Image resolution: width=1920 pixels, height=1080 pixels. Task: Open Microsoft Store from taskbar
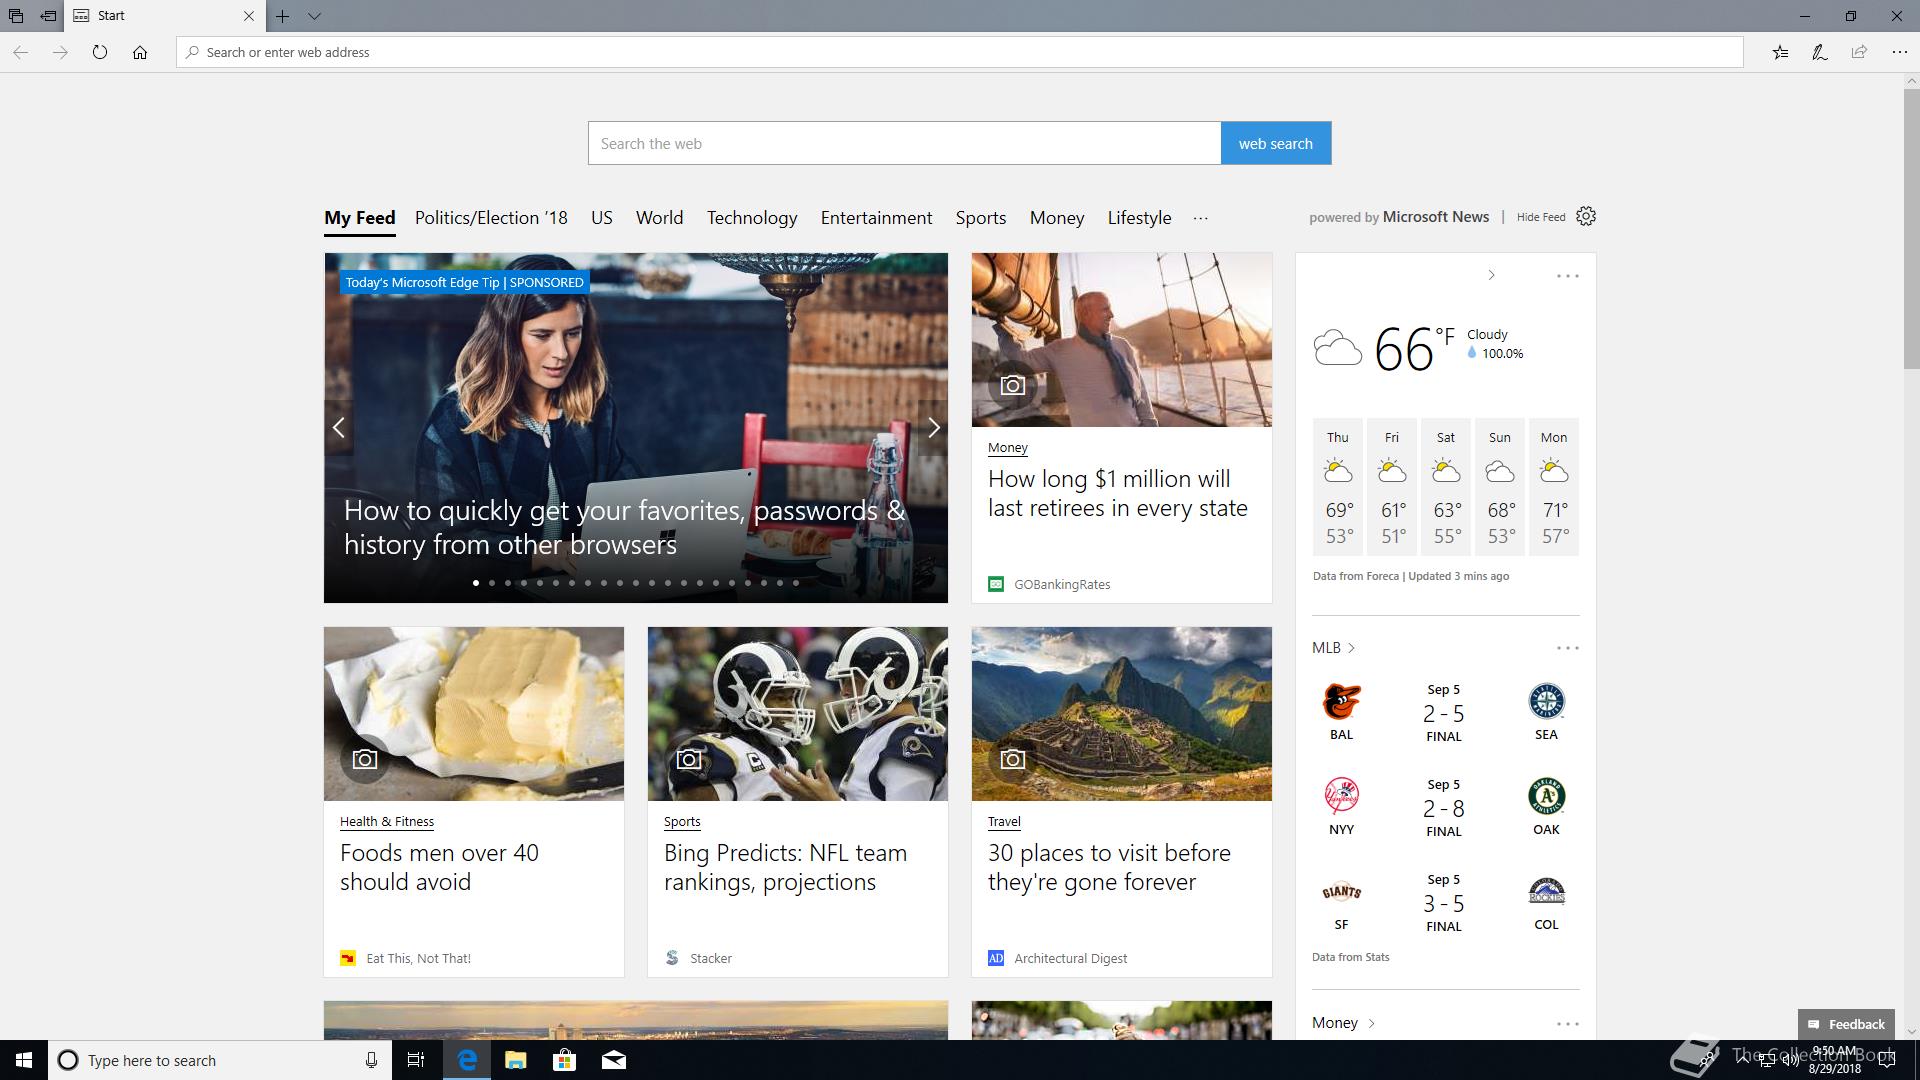click(x=564, y=1060)
